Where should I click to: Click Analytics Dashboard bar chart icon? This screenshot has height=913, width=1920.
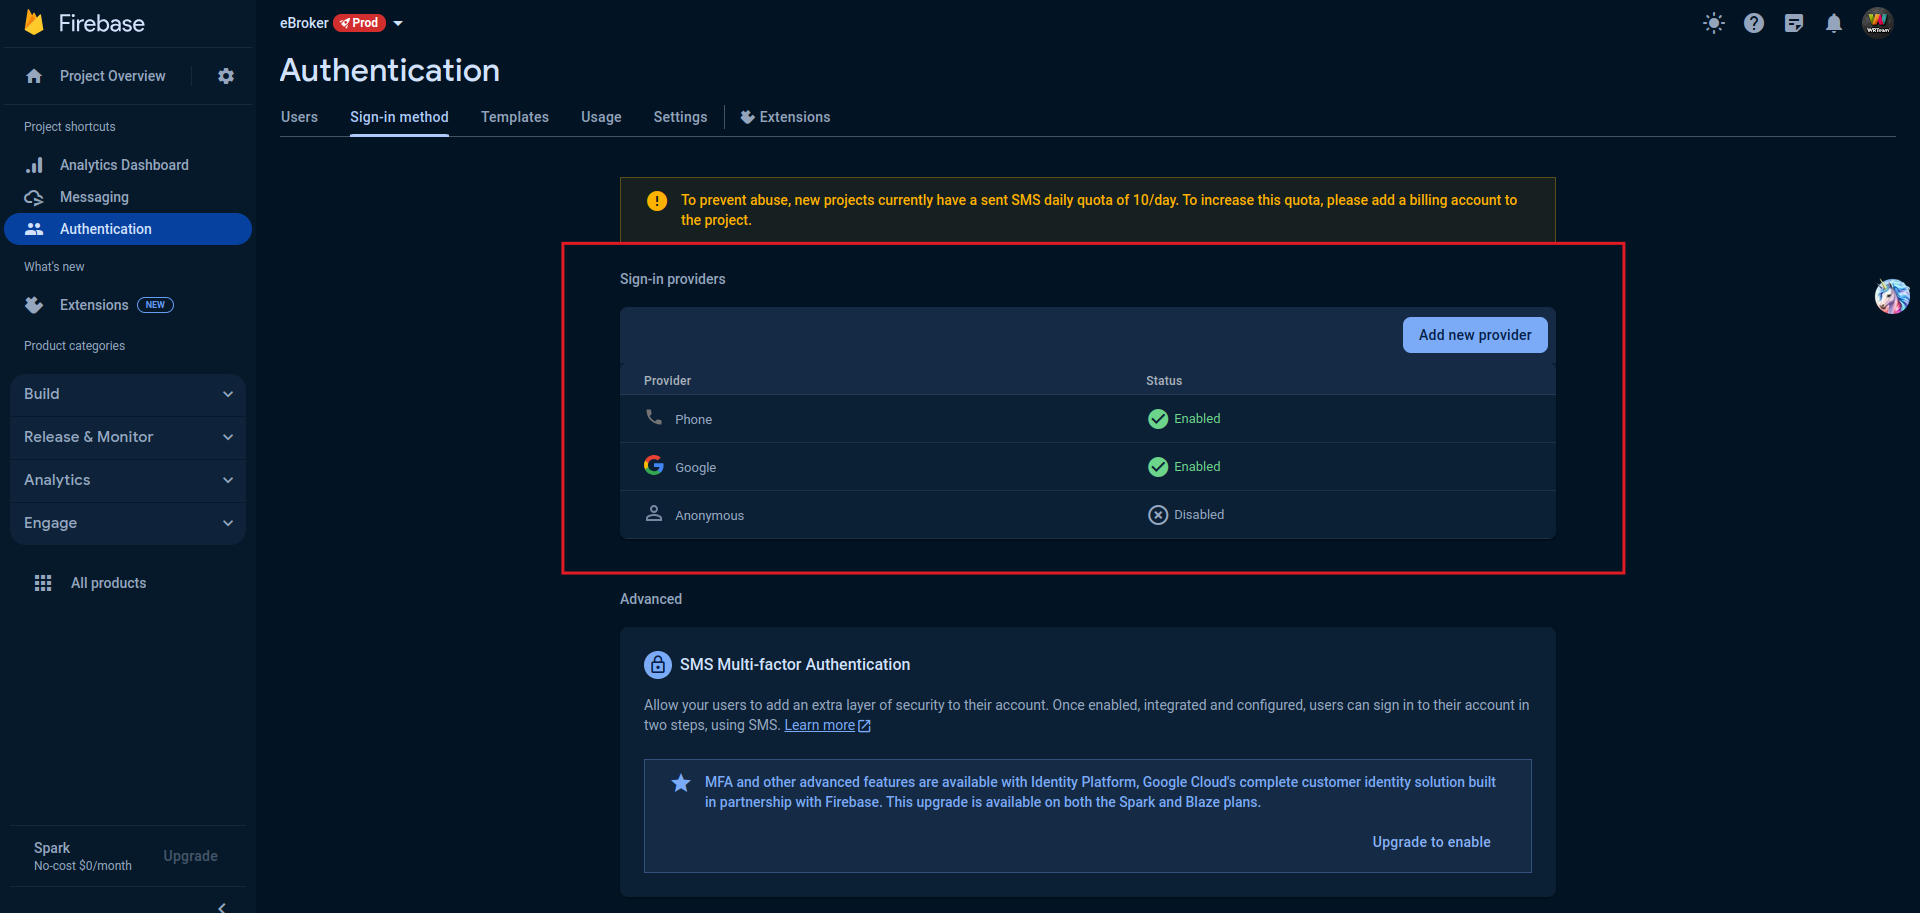click(x=34, y=165)
